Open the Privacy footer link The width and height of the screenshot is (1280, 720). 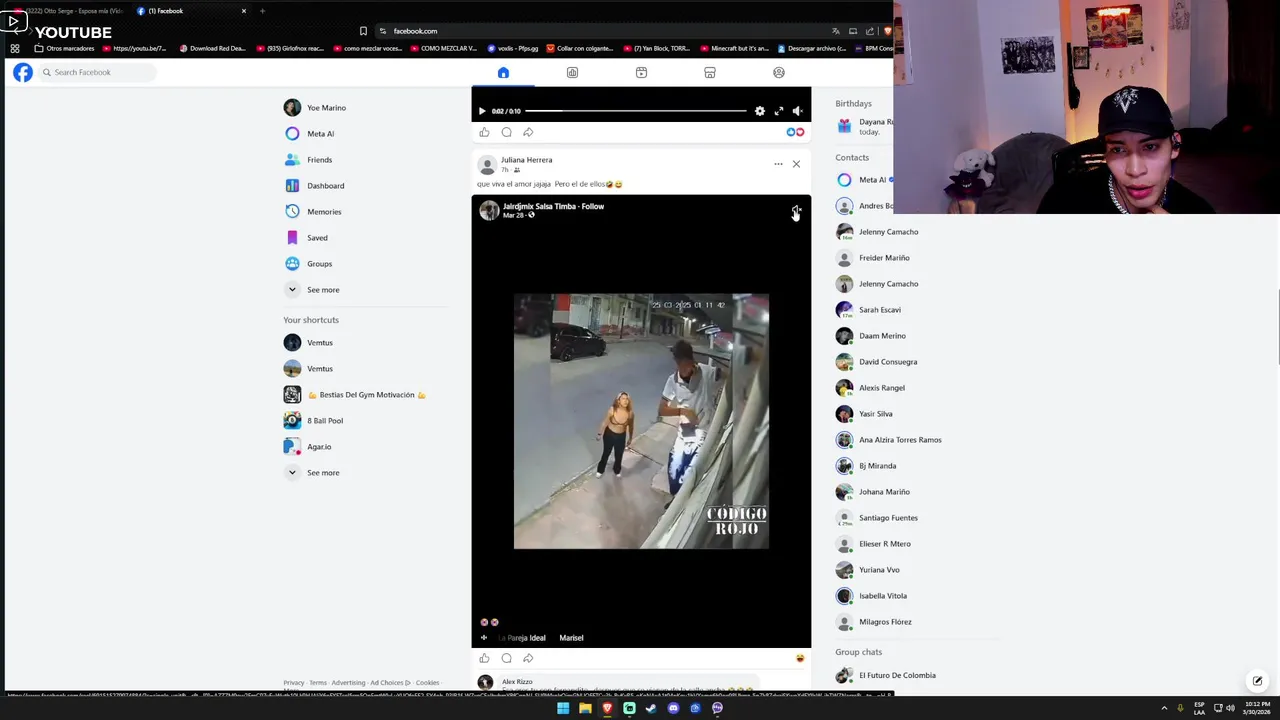click(x=293, y=683)
